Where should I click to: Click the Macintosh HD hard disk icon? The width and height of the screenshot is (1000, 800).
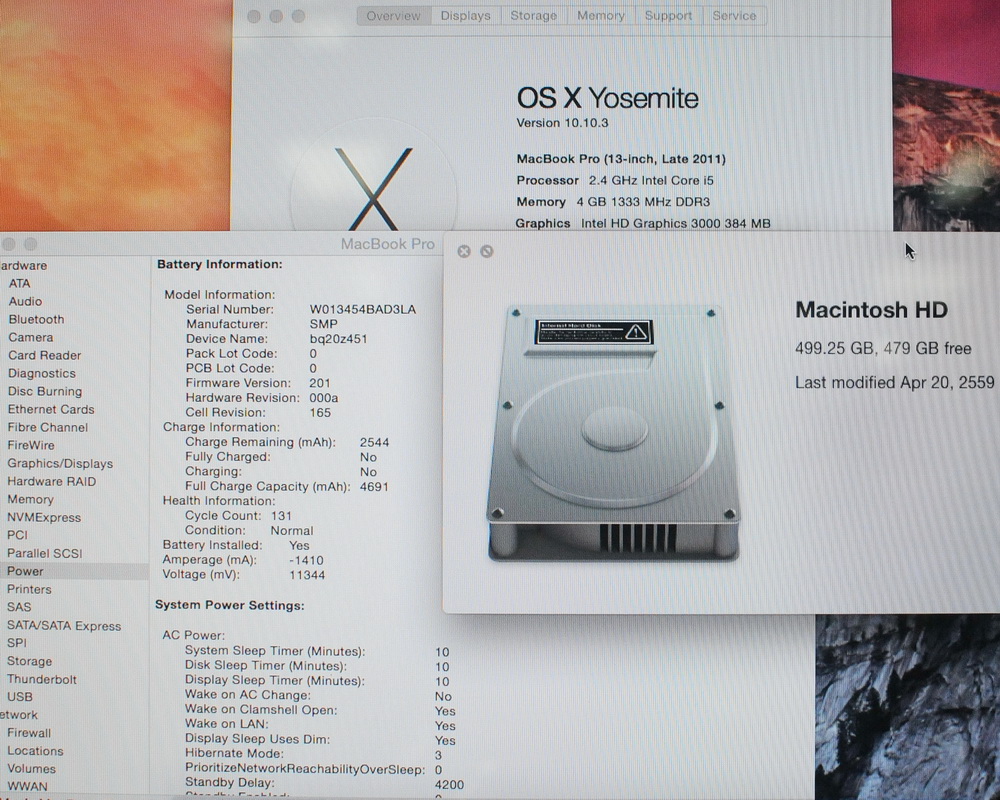coord(614,434)
